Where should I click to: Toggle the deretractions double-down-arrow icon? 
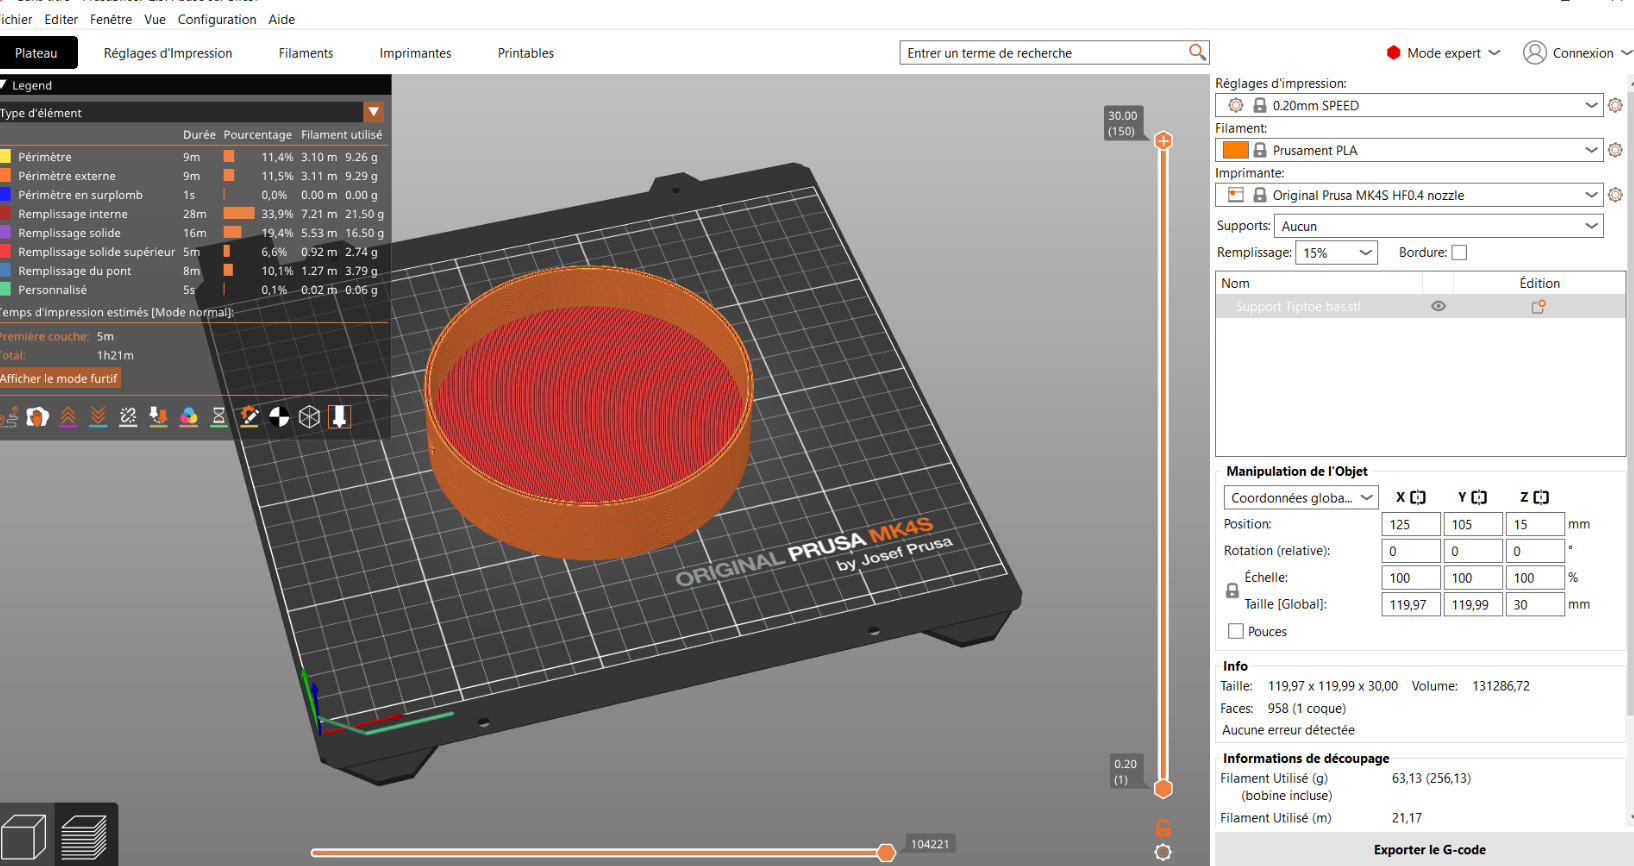pos(98,417)
